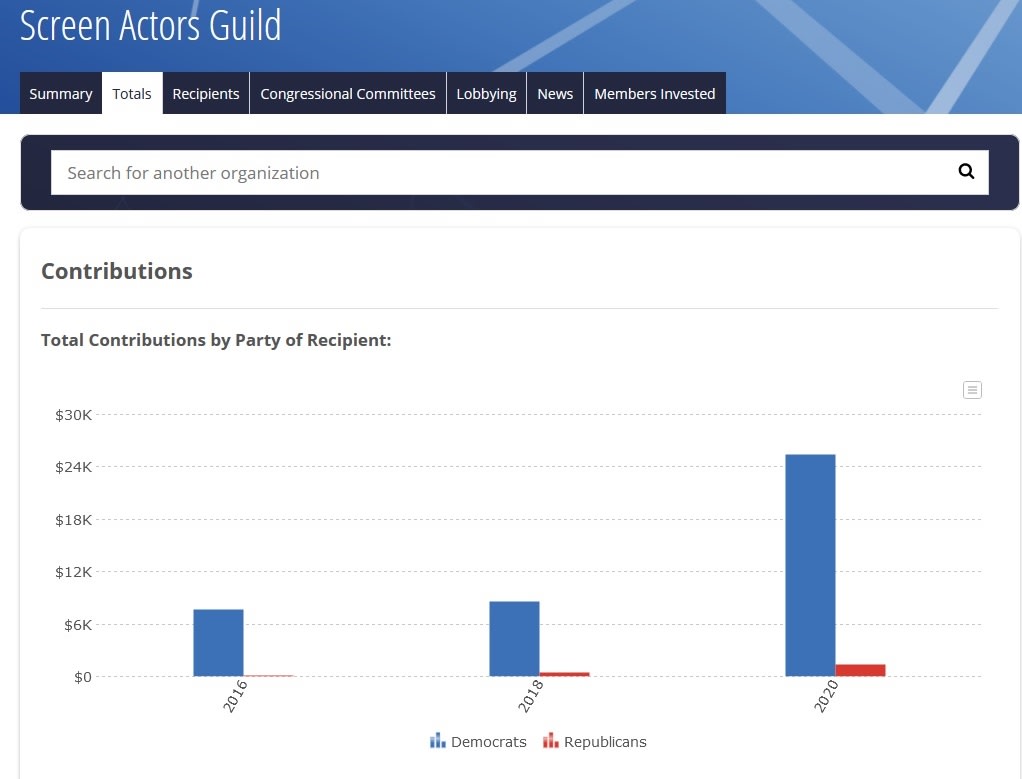
Task: Click the $6K axis label
Action: coord(78,625)
